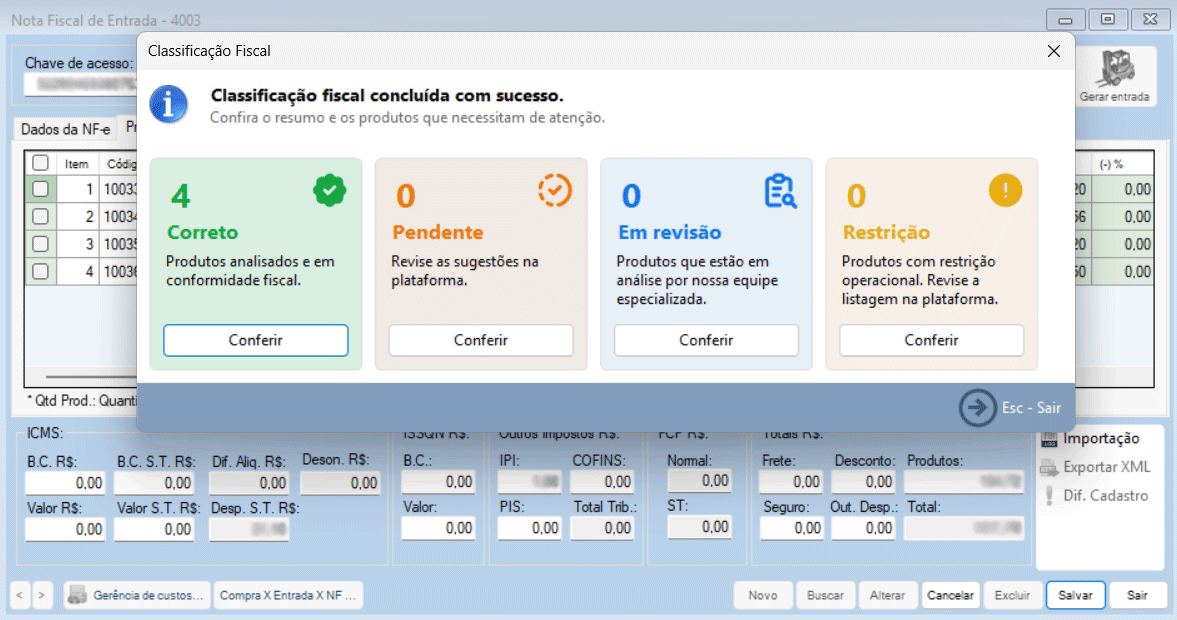Click Conferir under Correto
This screenshot has height=620, width=1177.
click(256, 340)
